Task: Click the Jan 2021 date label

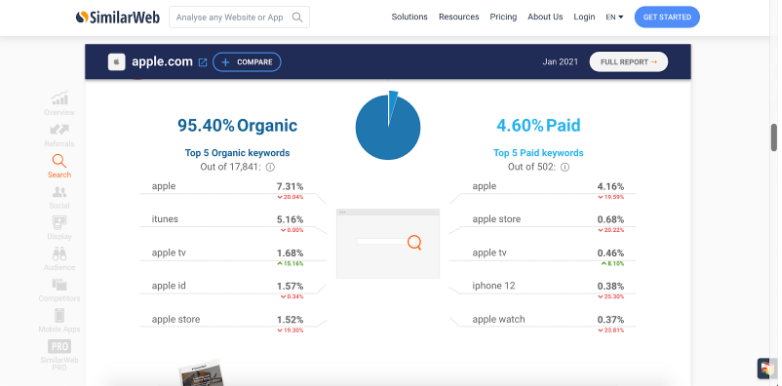Action: coord(560,62)
